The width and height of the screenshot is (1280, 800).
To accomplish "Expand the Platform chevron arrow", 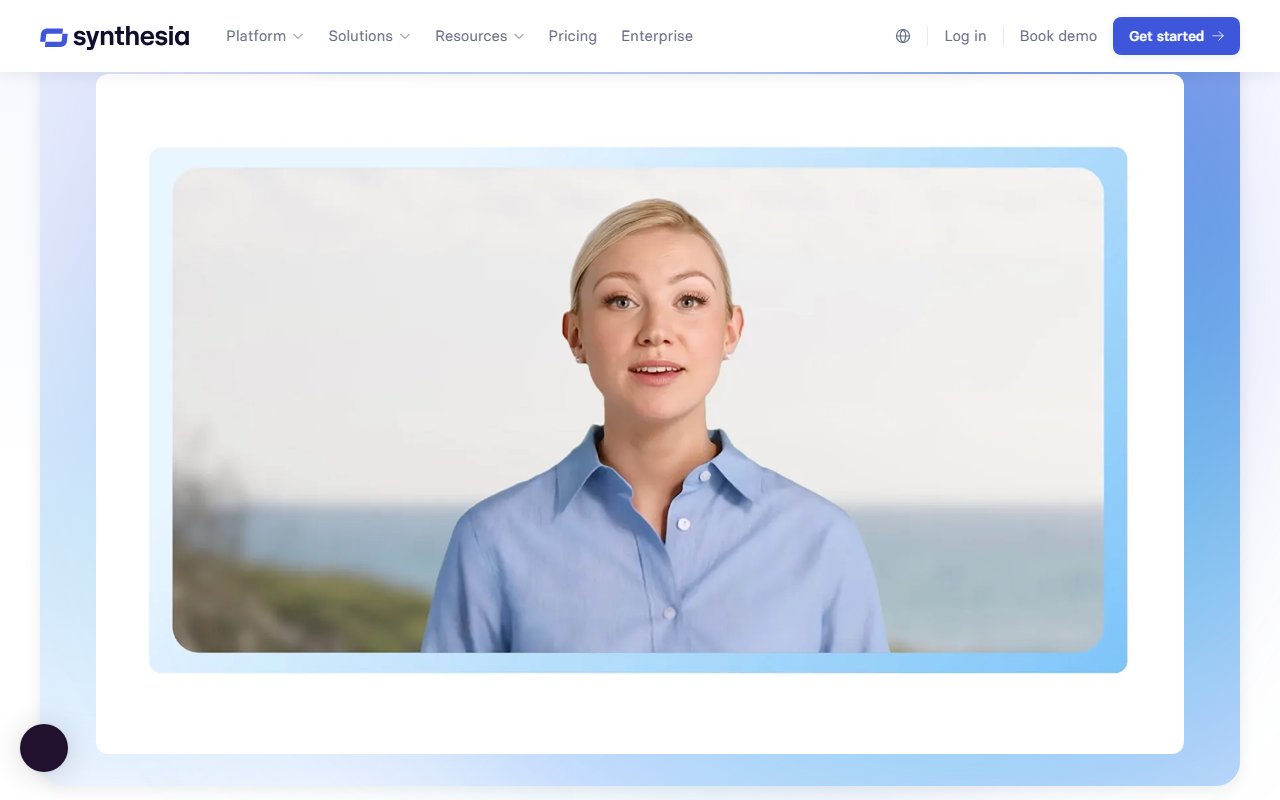I will (x=297, y=36).
